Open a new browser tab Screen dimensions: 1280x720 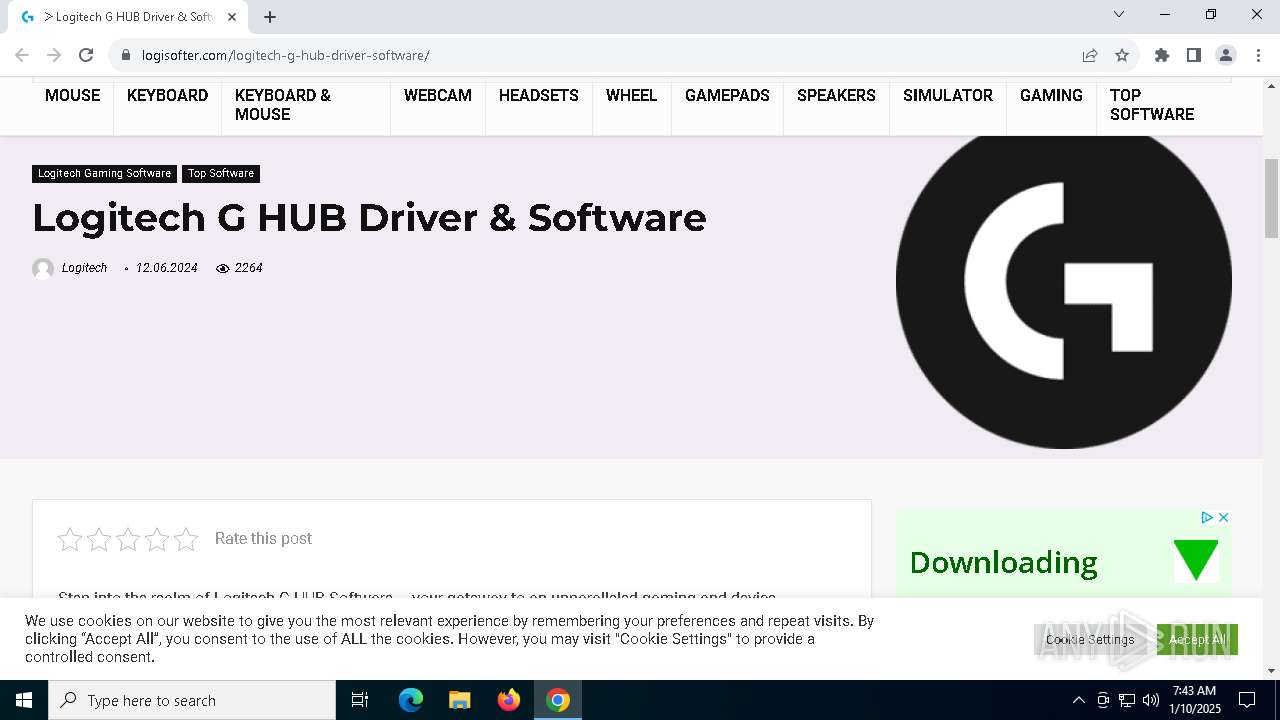click(x=270, y=17)
